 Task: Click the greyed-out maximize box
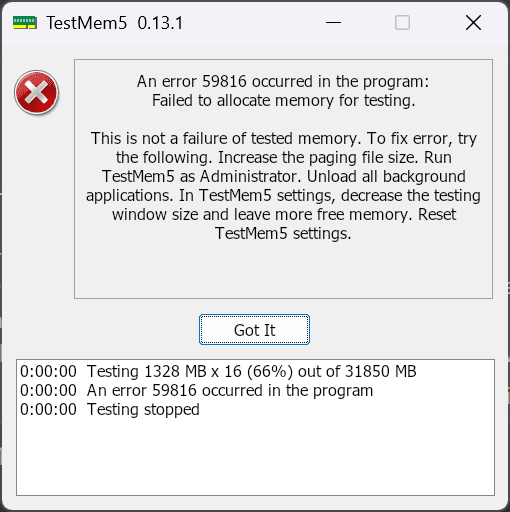402,23
